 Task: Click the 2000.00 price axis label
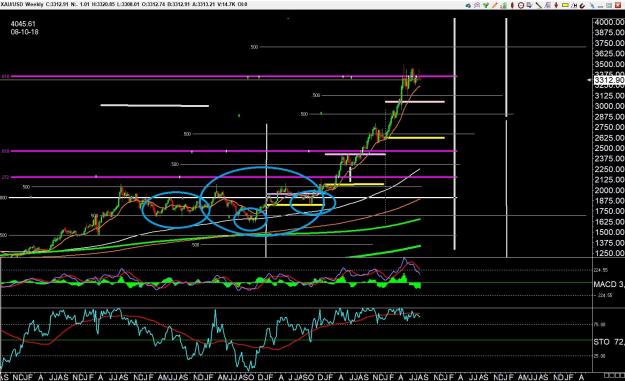click(x=609, y=190)
